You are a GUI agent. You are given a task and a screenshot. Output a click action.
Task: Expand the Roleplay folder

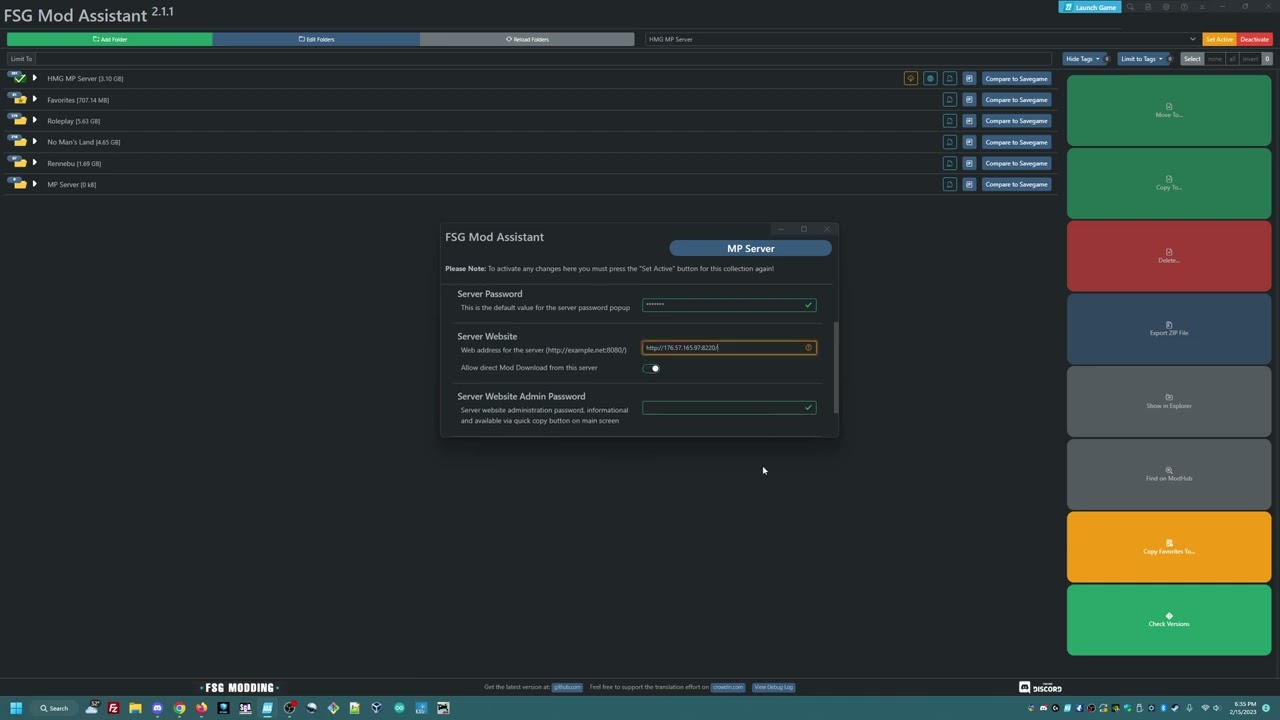pyautogui.click(x=35, y=121)
